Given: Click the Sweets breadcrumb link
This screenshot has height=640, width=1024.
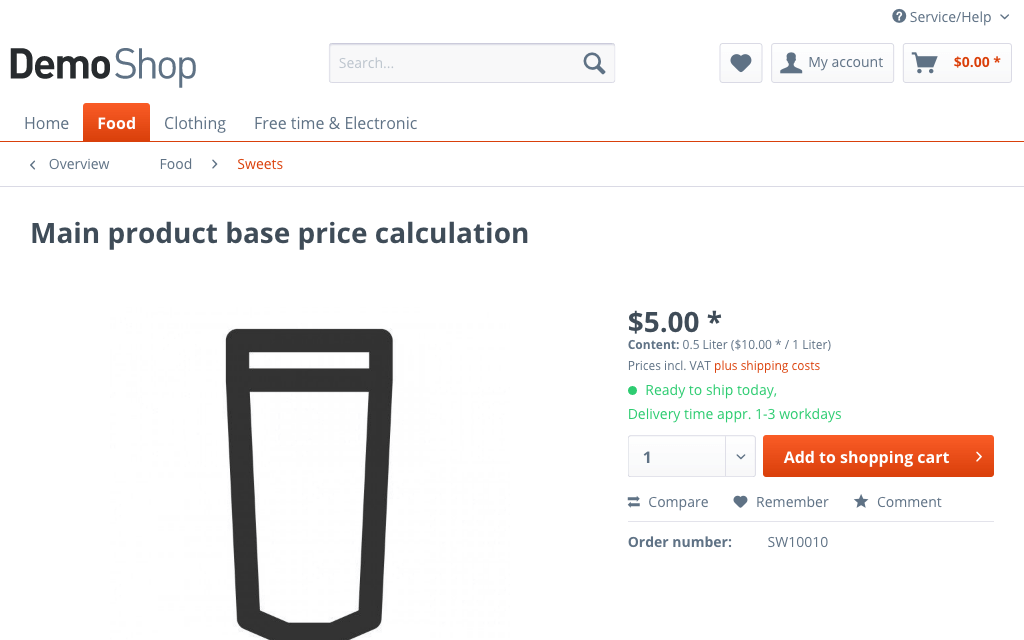Looking at the screenshot, I should 260,164.
